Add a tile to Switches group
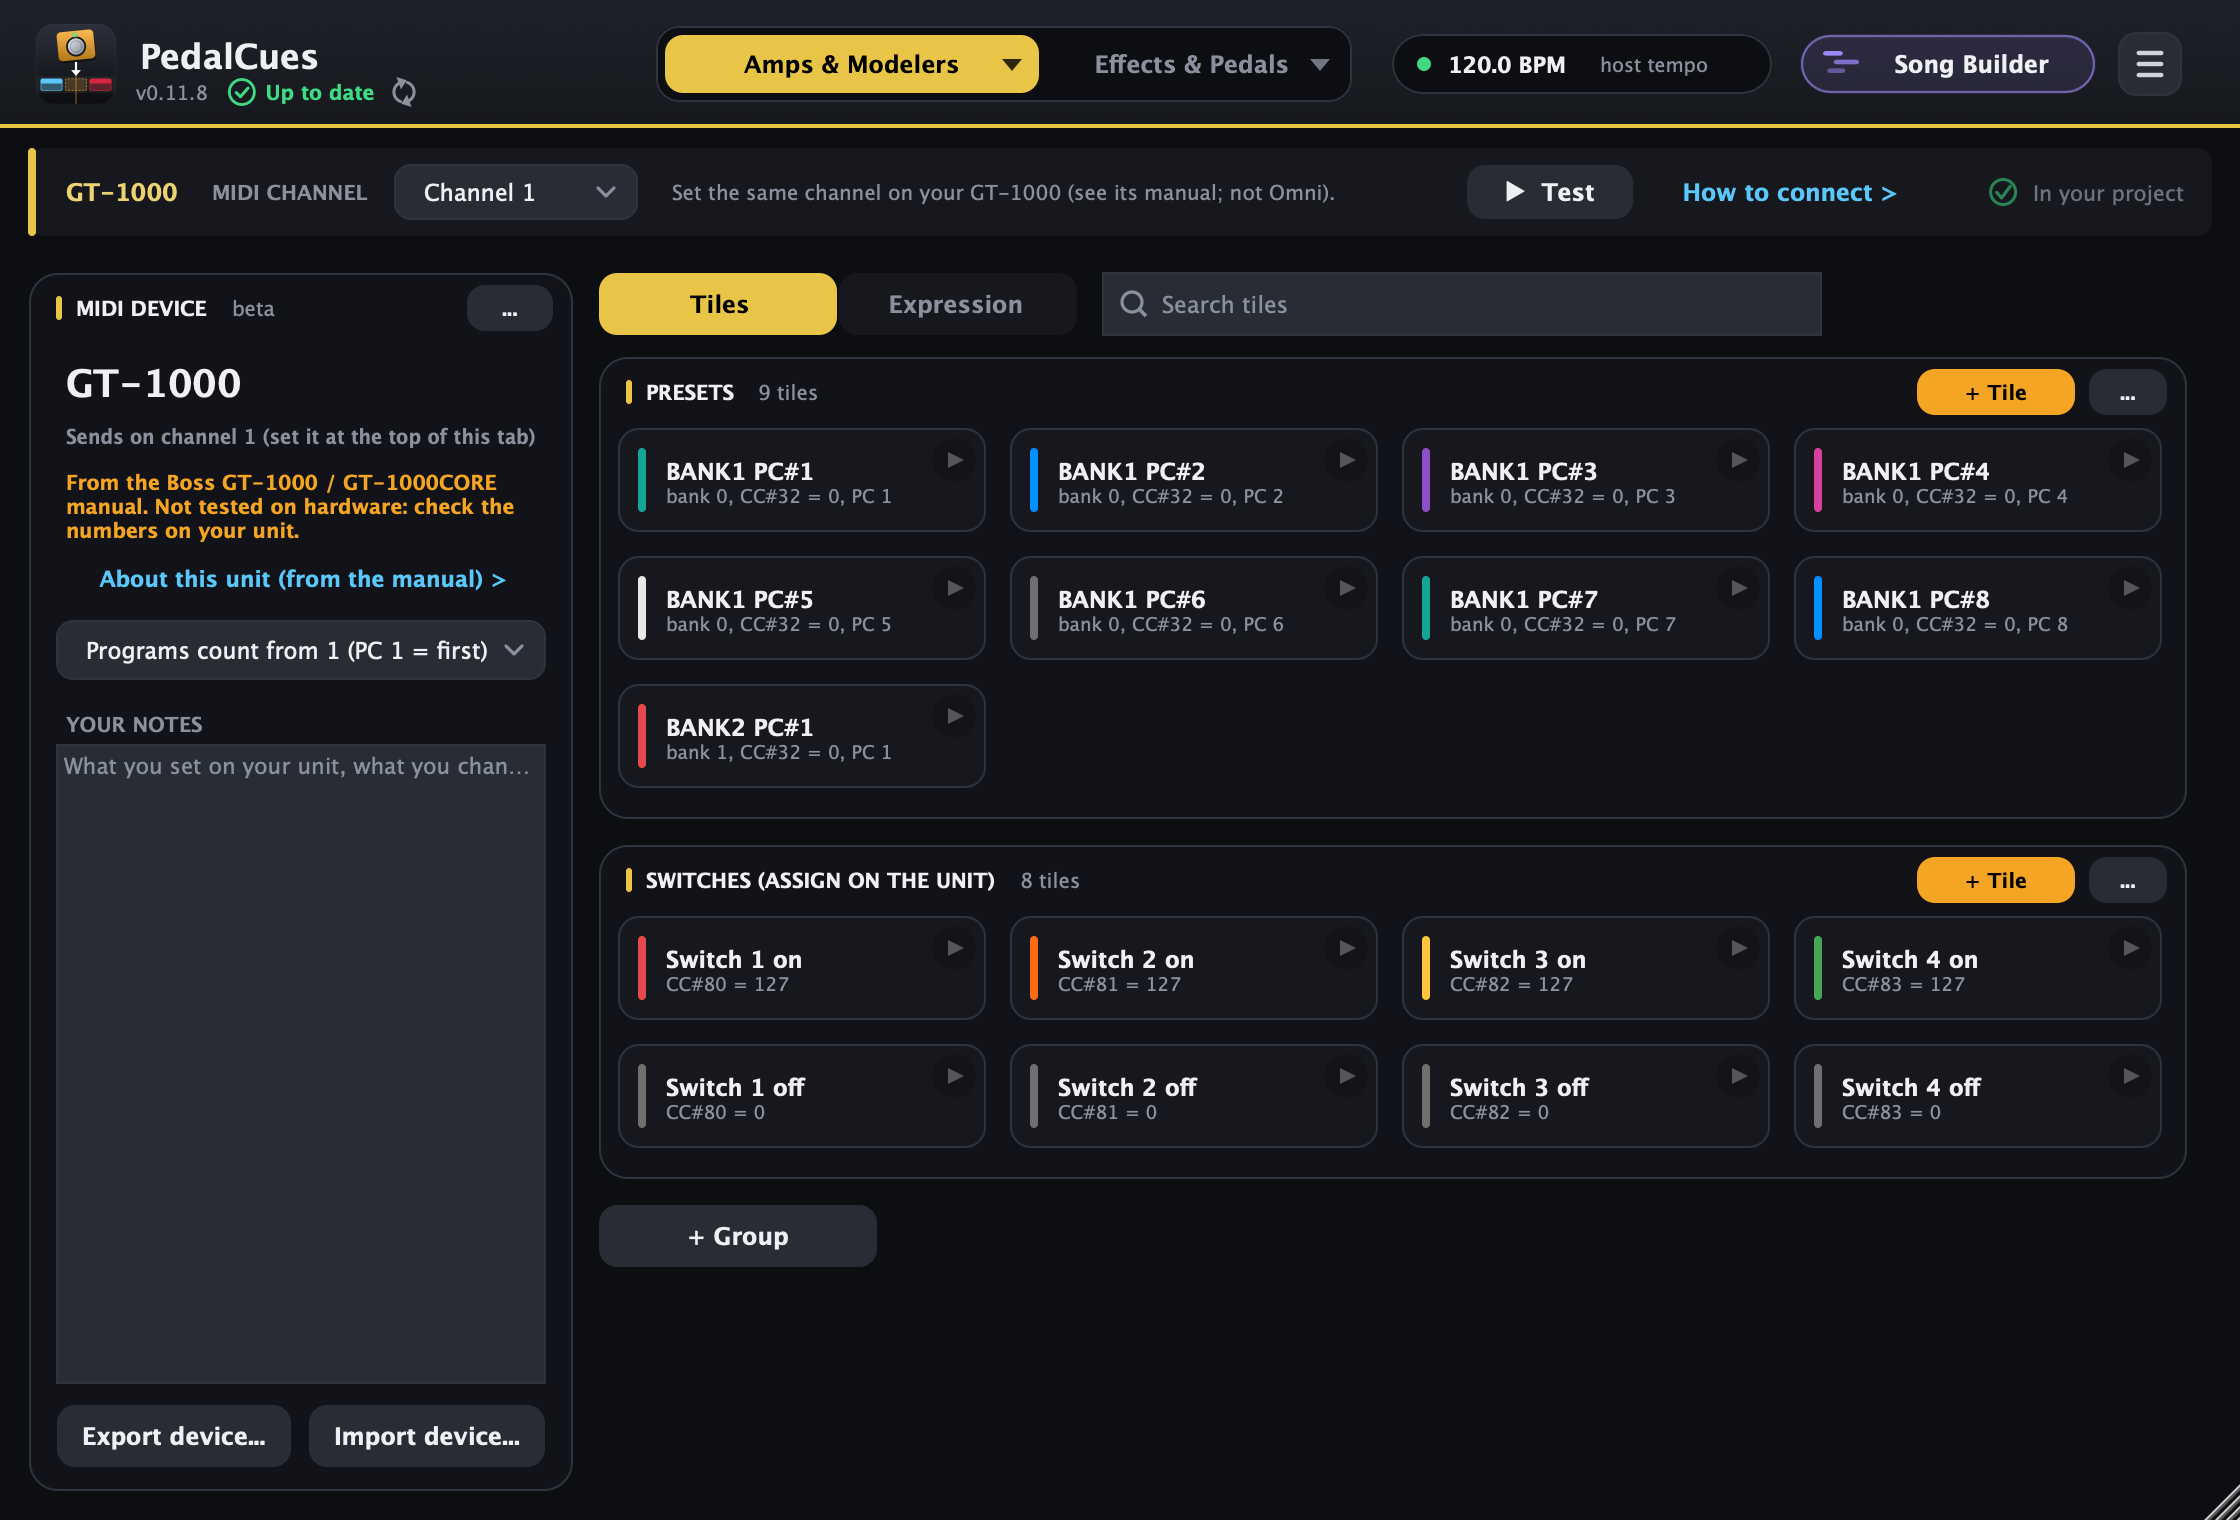2240x1520 pixels. pos(1995,880)
